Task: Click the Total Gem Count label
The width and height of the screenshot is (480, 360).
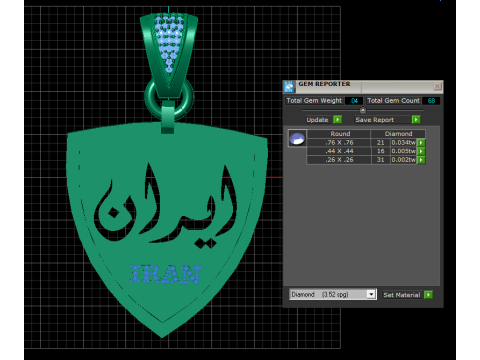Action: (x=393, y=101)
